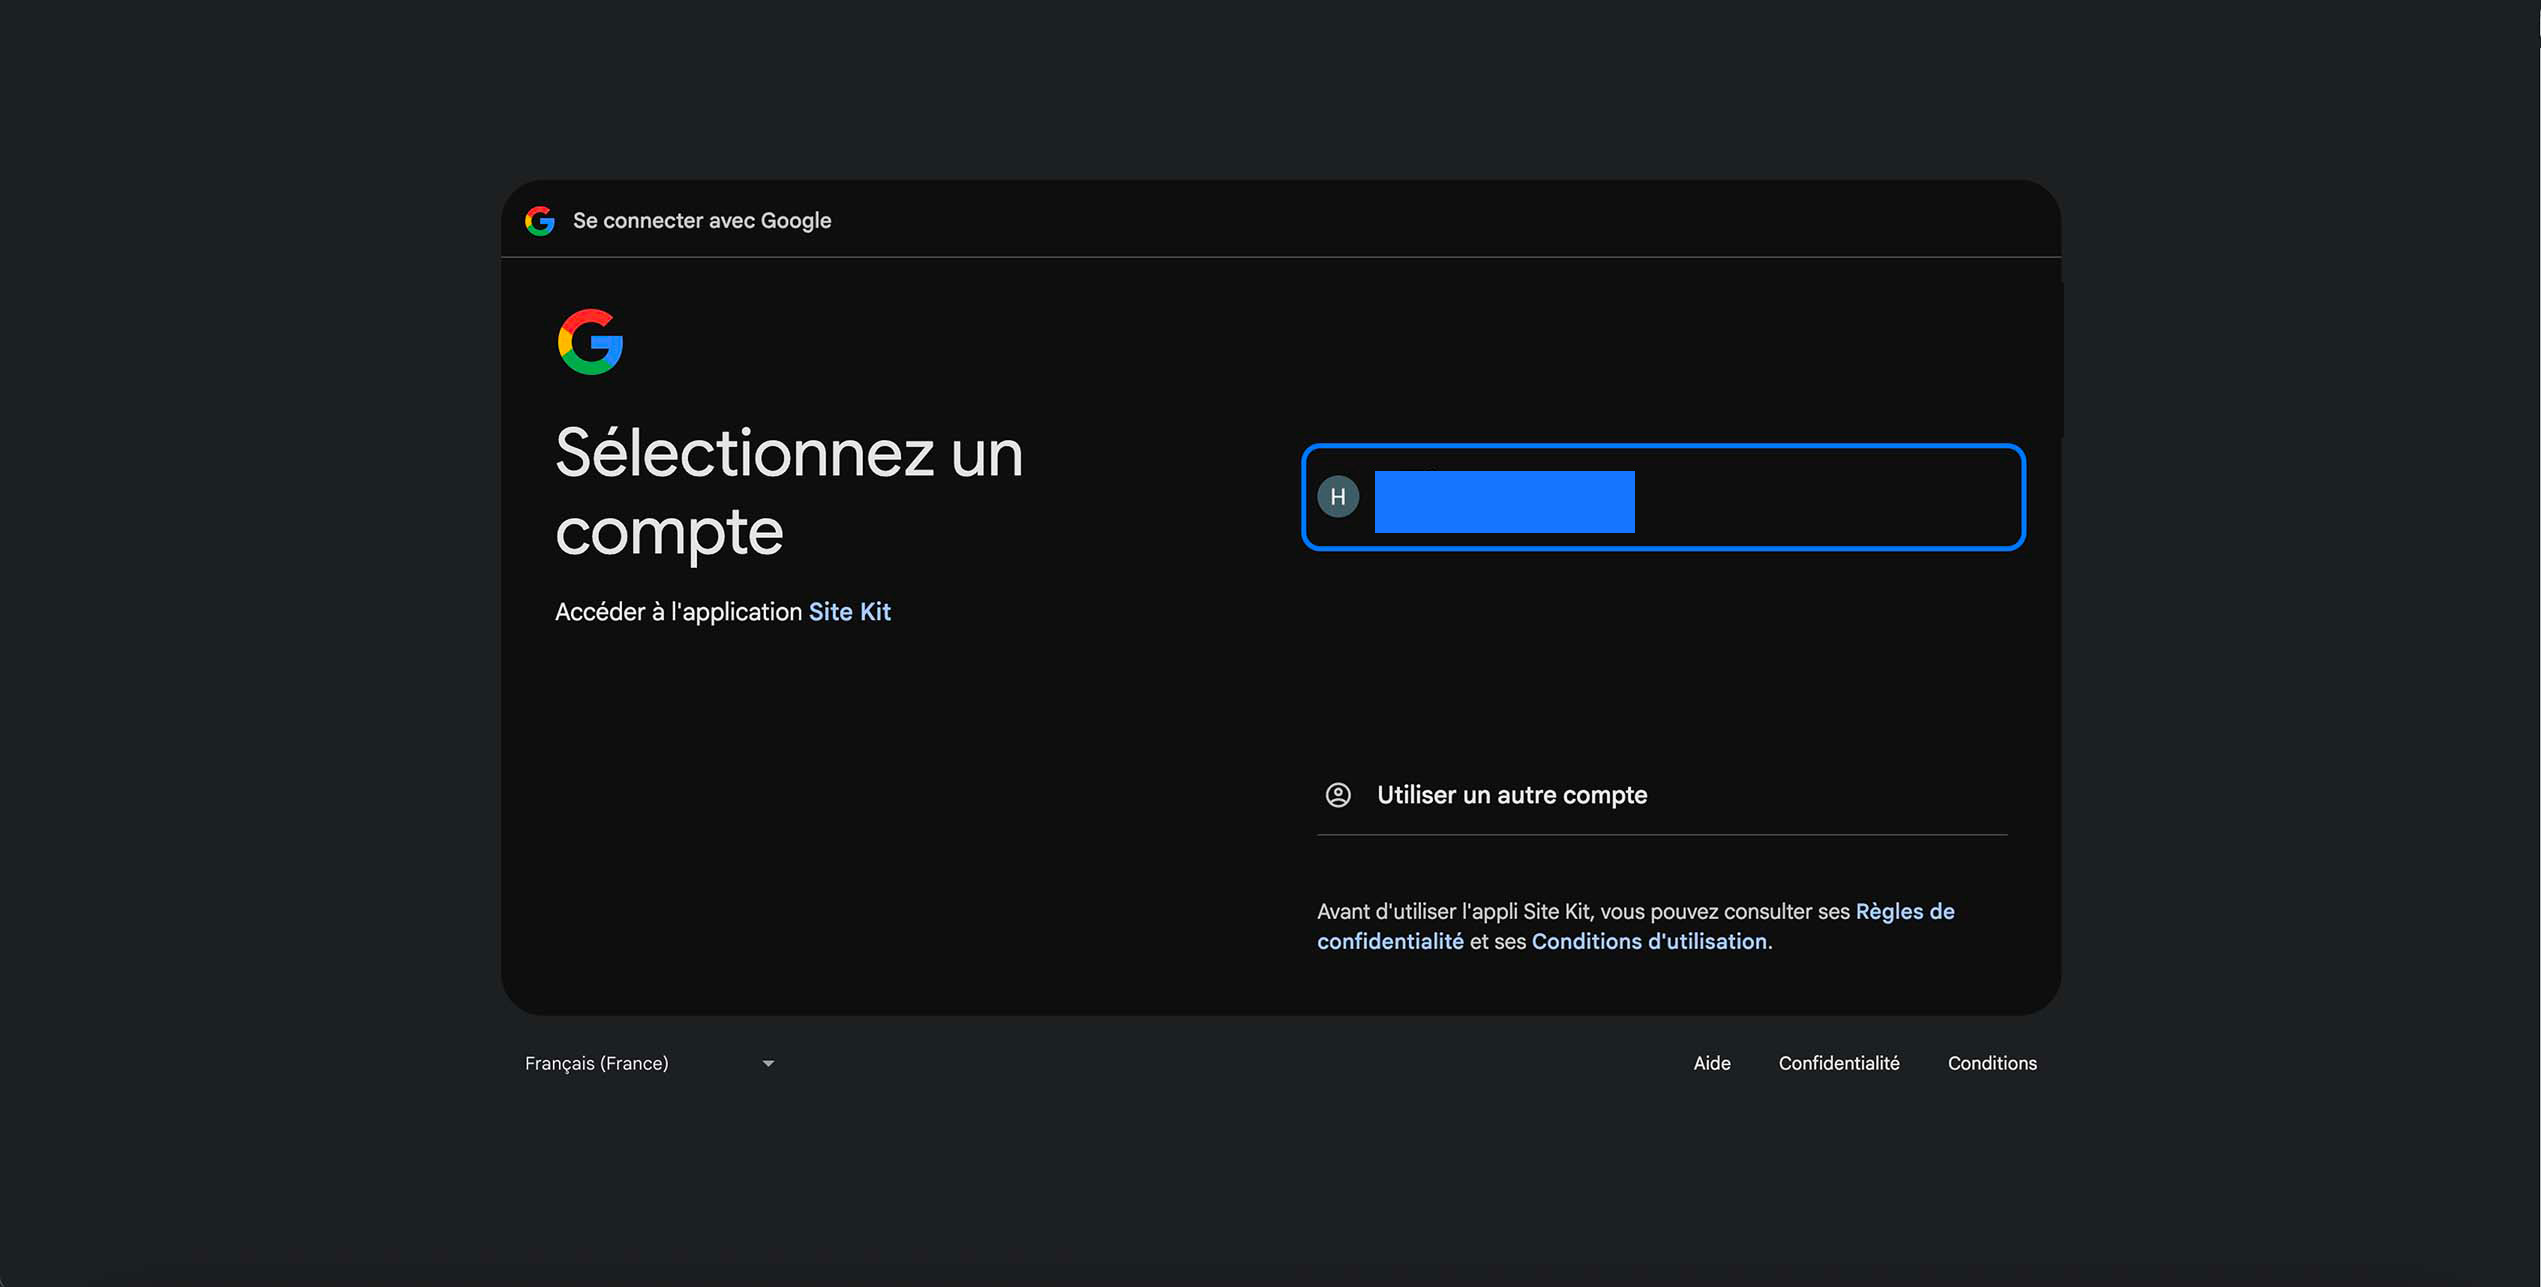The image size is (2541, 1287).
Task: Select the highlighted account to sign in
Action: coord(1662,497)
